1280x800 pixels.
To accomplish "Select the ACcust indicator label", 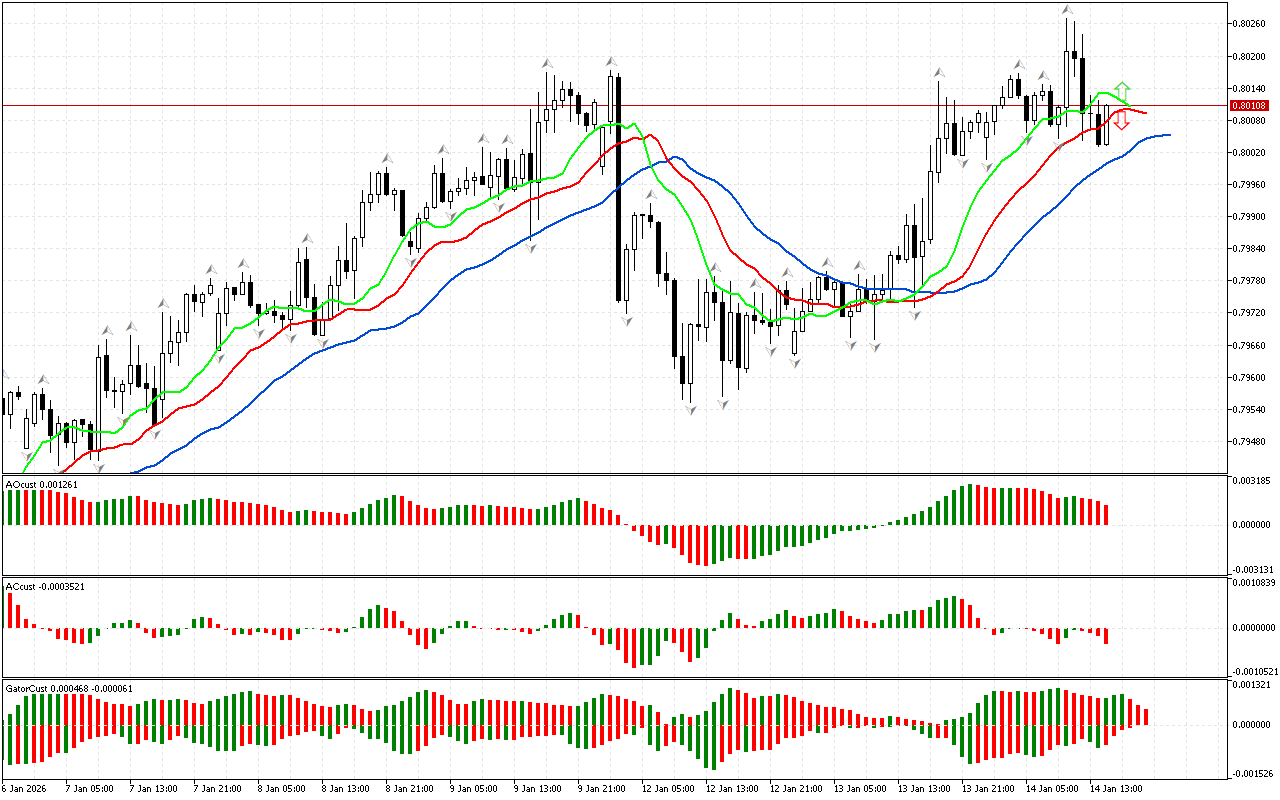I will pos(44,586).
